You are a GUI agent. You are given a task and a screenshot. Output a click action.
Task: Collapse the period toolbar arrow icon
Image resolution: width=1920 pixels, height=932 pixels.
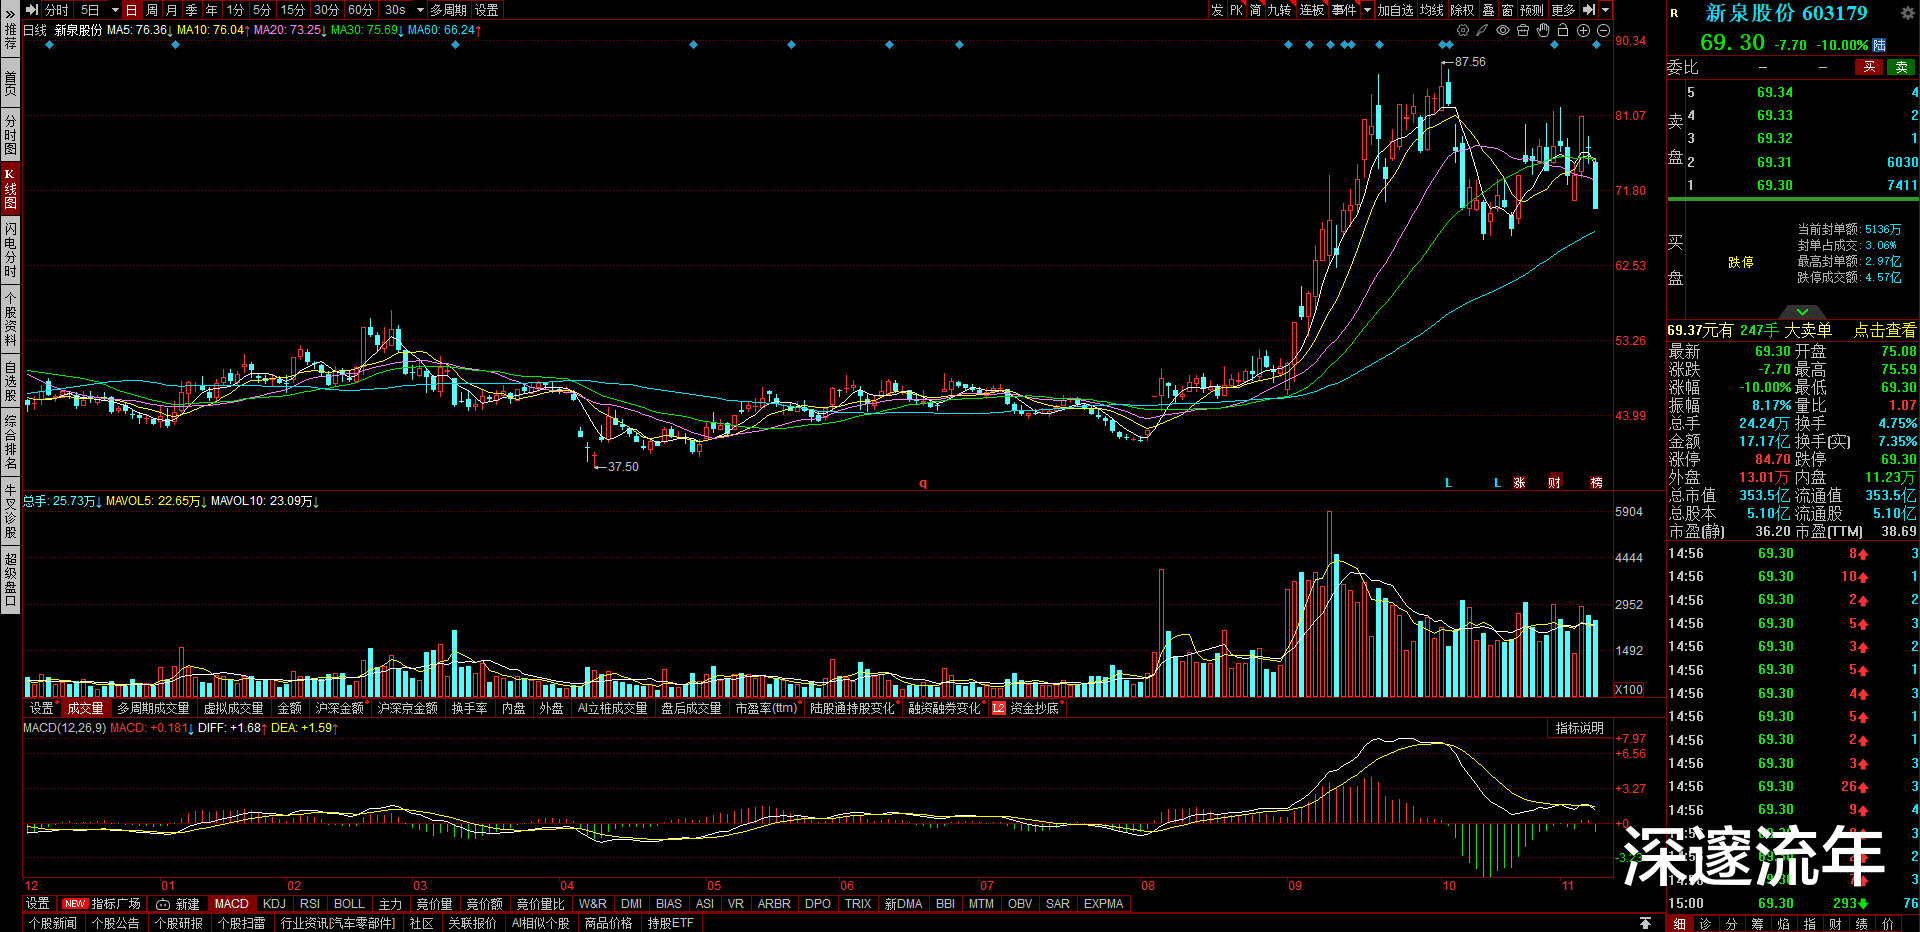click(31, 10)
